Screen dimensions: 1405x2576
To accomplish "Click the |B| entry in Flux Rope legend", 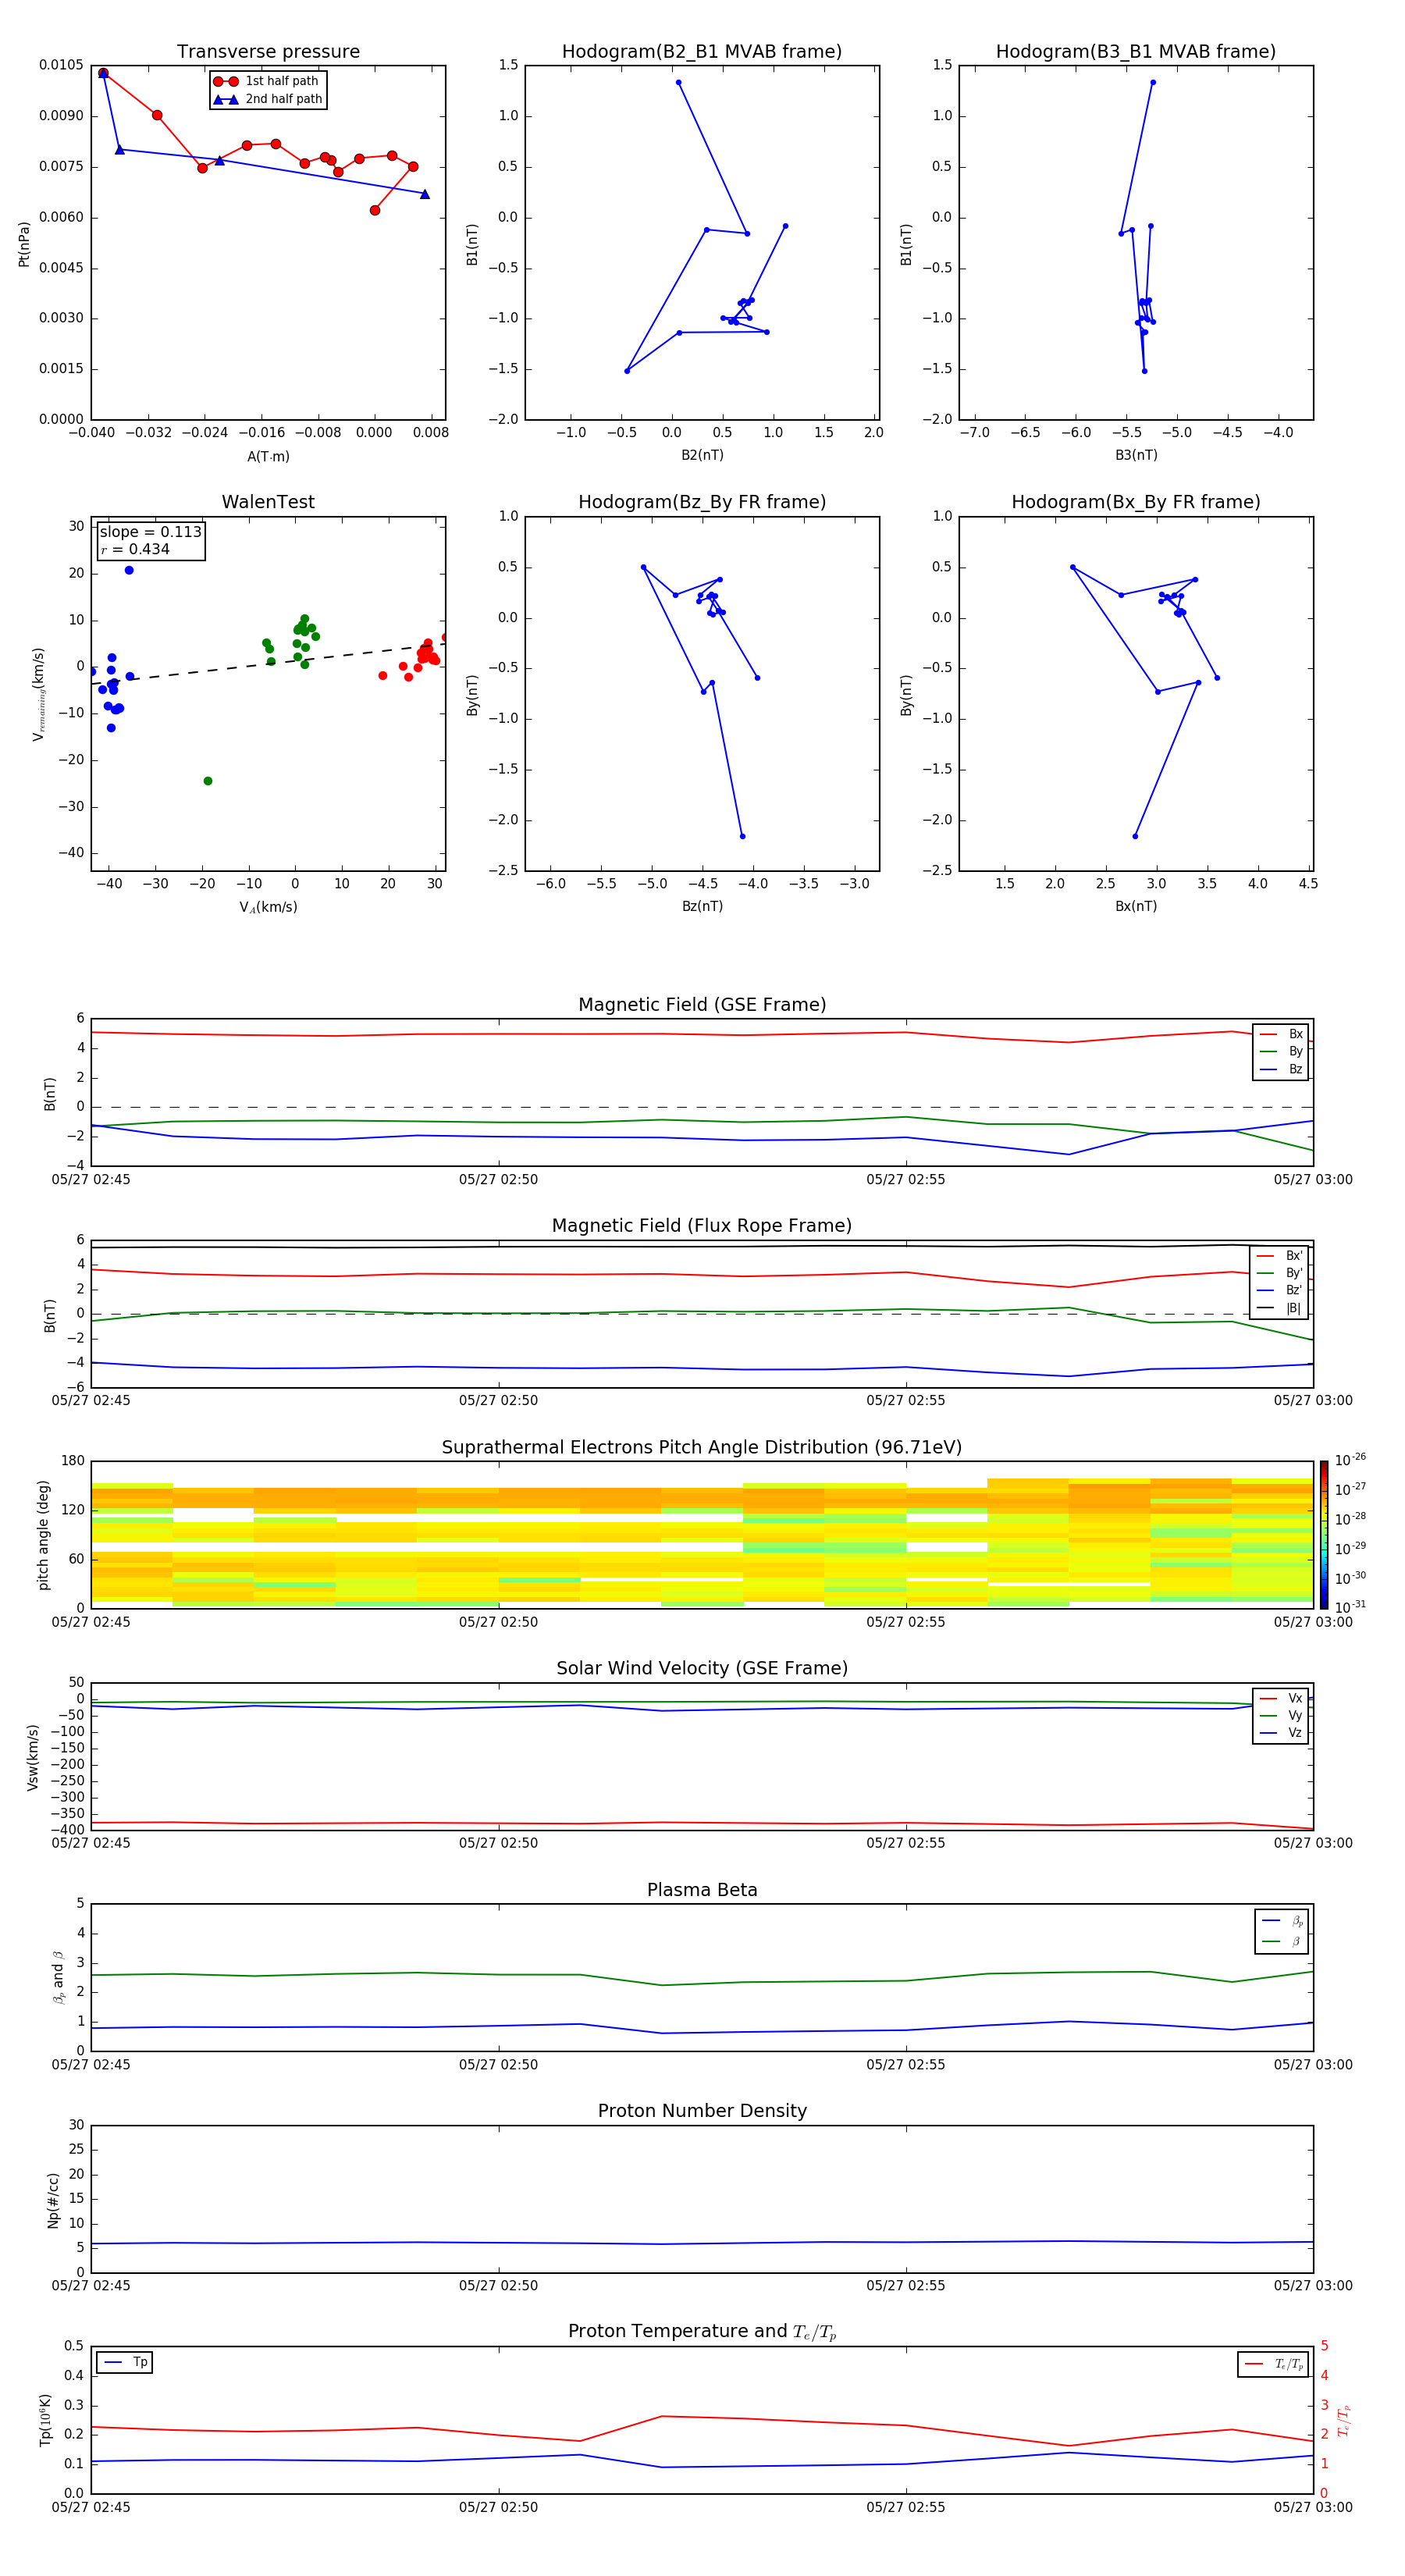I will pos(1279,1308).
